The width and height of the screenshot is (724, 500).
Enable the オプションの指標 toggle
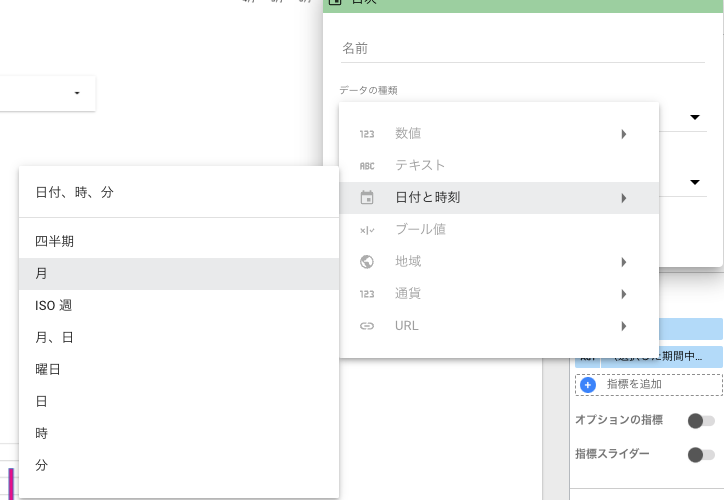point(701,421)
